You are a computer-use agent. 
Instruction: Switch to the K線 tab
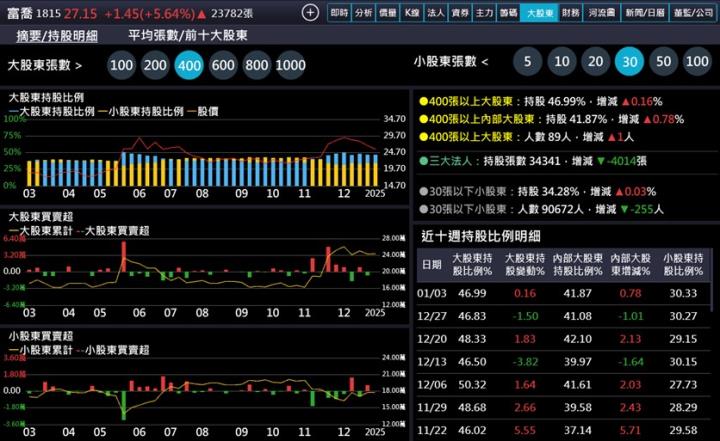(x=411, y=13)
